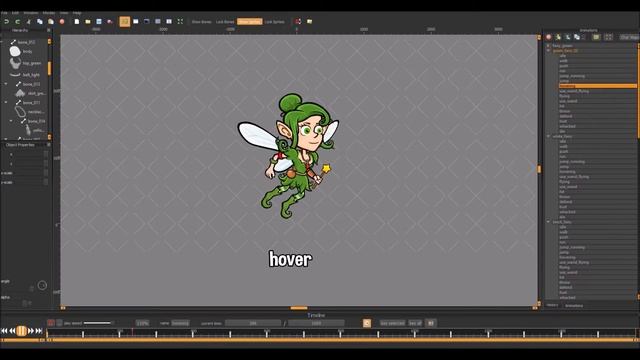Tick the checkbox beside the y property field
The image size is (640, 360).
46,164
